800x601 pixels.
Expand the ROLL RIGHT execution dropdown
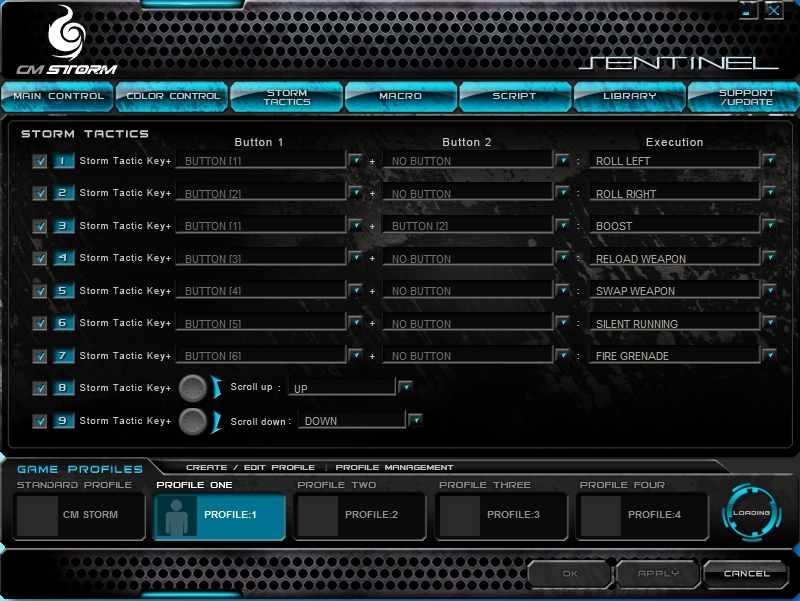pyautogui.click(x=769, y=192)
